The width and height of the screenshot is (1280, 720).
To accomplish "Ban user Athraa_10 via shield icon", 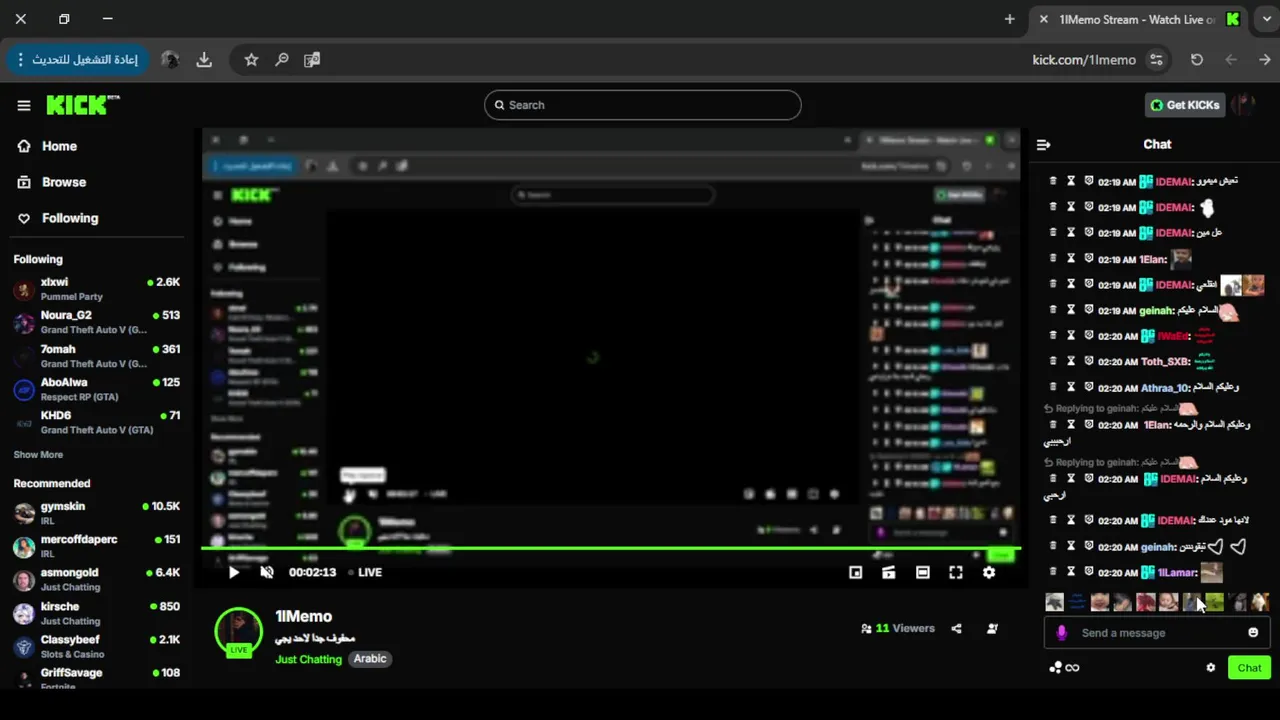I will point(1088,387).
